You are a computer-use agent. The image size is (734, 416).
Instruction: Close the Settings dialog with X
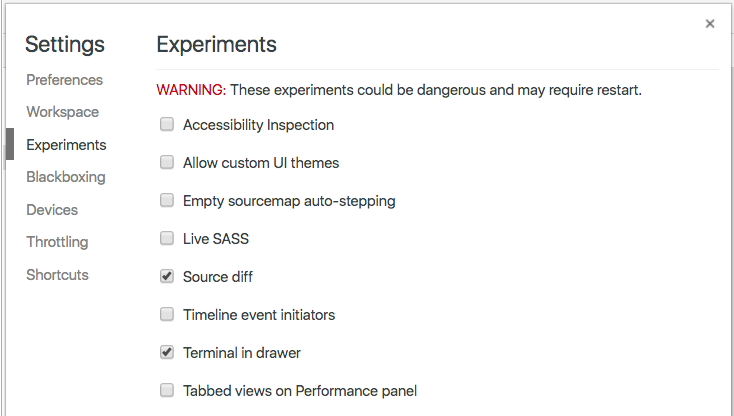point(710,24)
